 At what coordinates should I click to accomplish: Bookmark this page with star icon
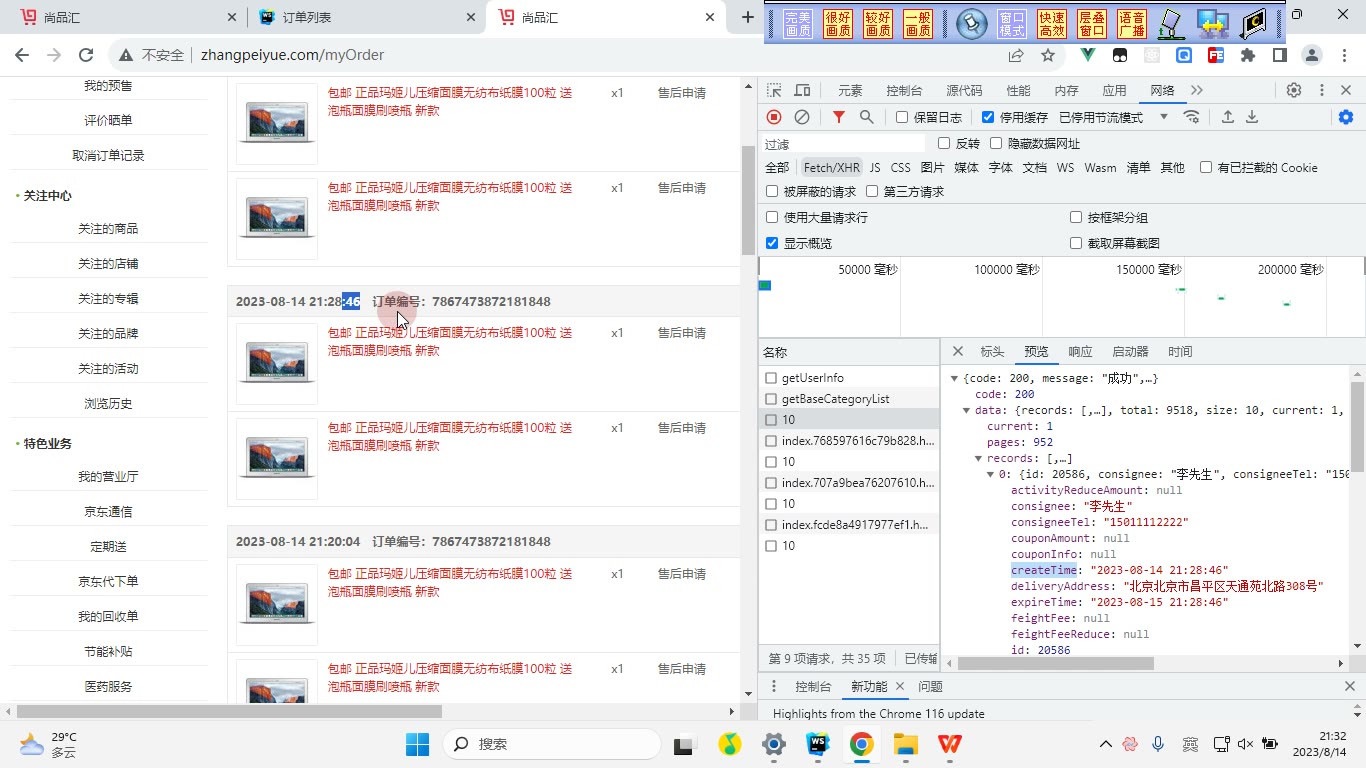coord(1048,55)
